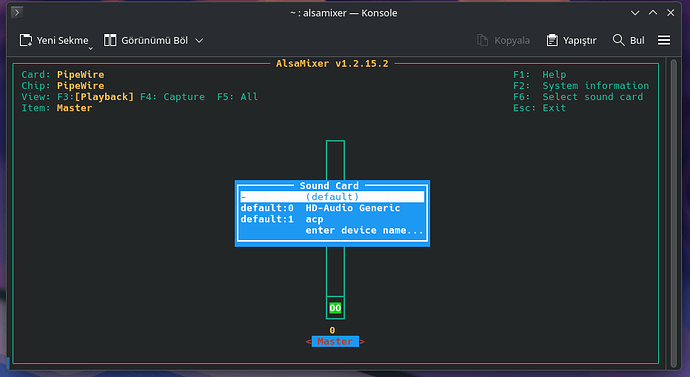Click the Master channel label
This screenshot has height=377, width=690.
335,341
